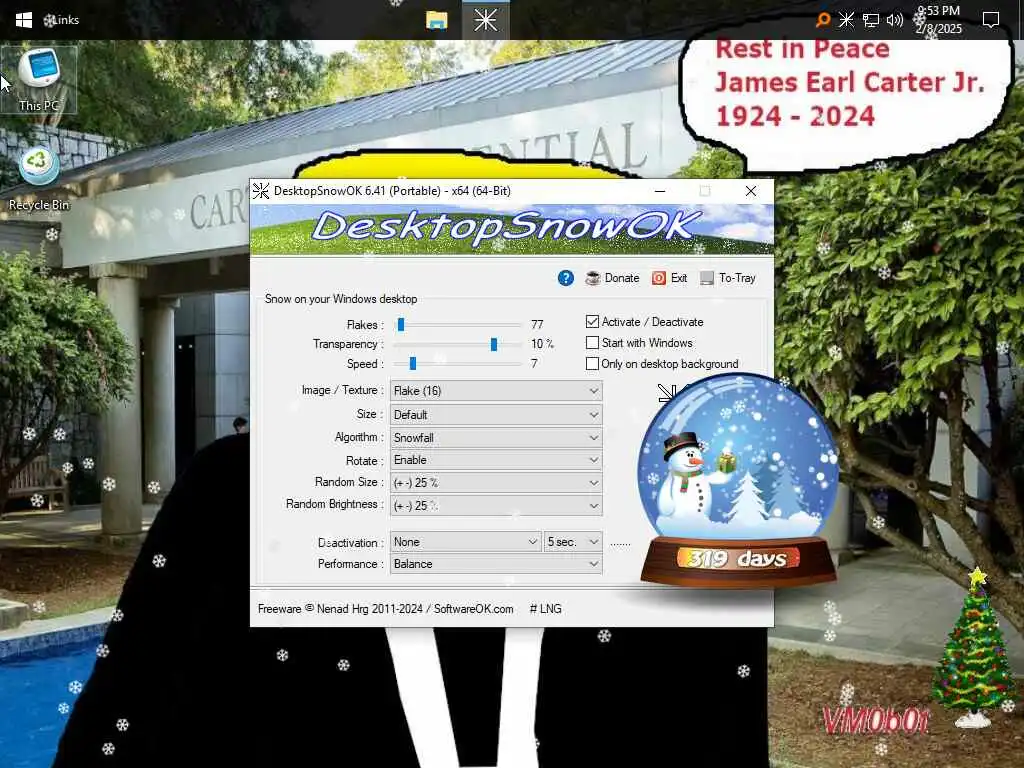Open the Algorithm dropdown showing Snowfall
This screenshot has width=1024, height=768.
click(496, 438)
